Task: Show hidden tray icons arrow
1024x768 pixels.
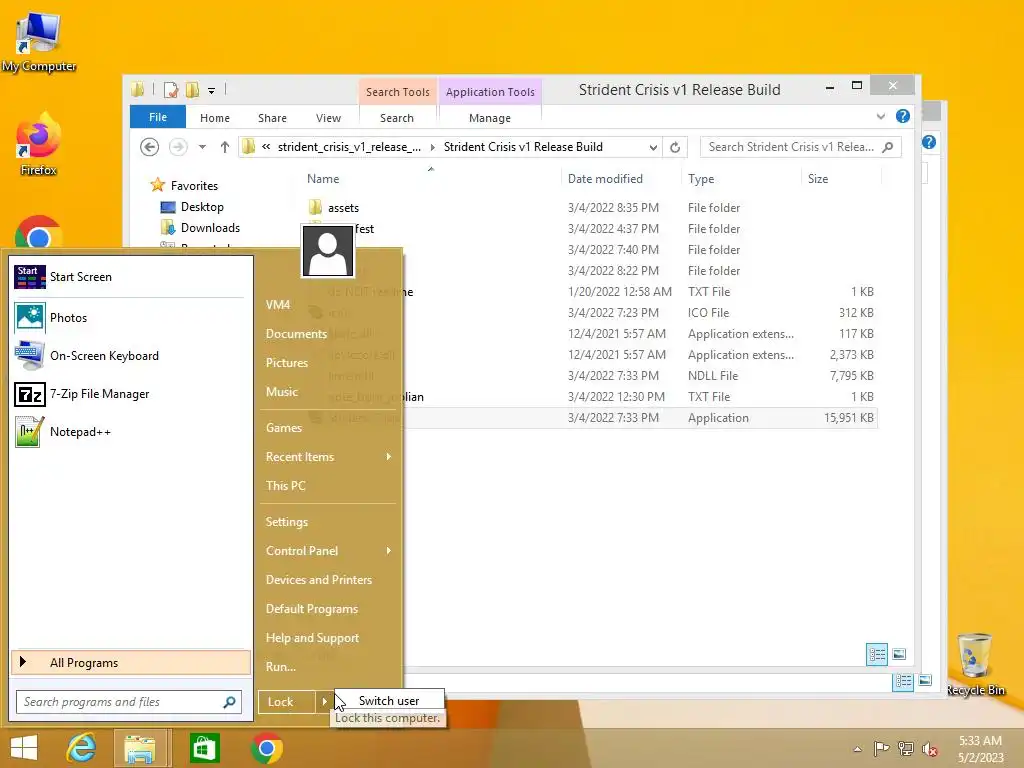Action: 857,749
